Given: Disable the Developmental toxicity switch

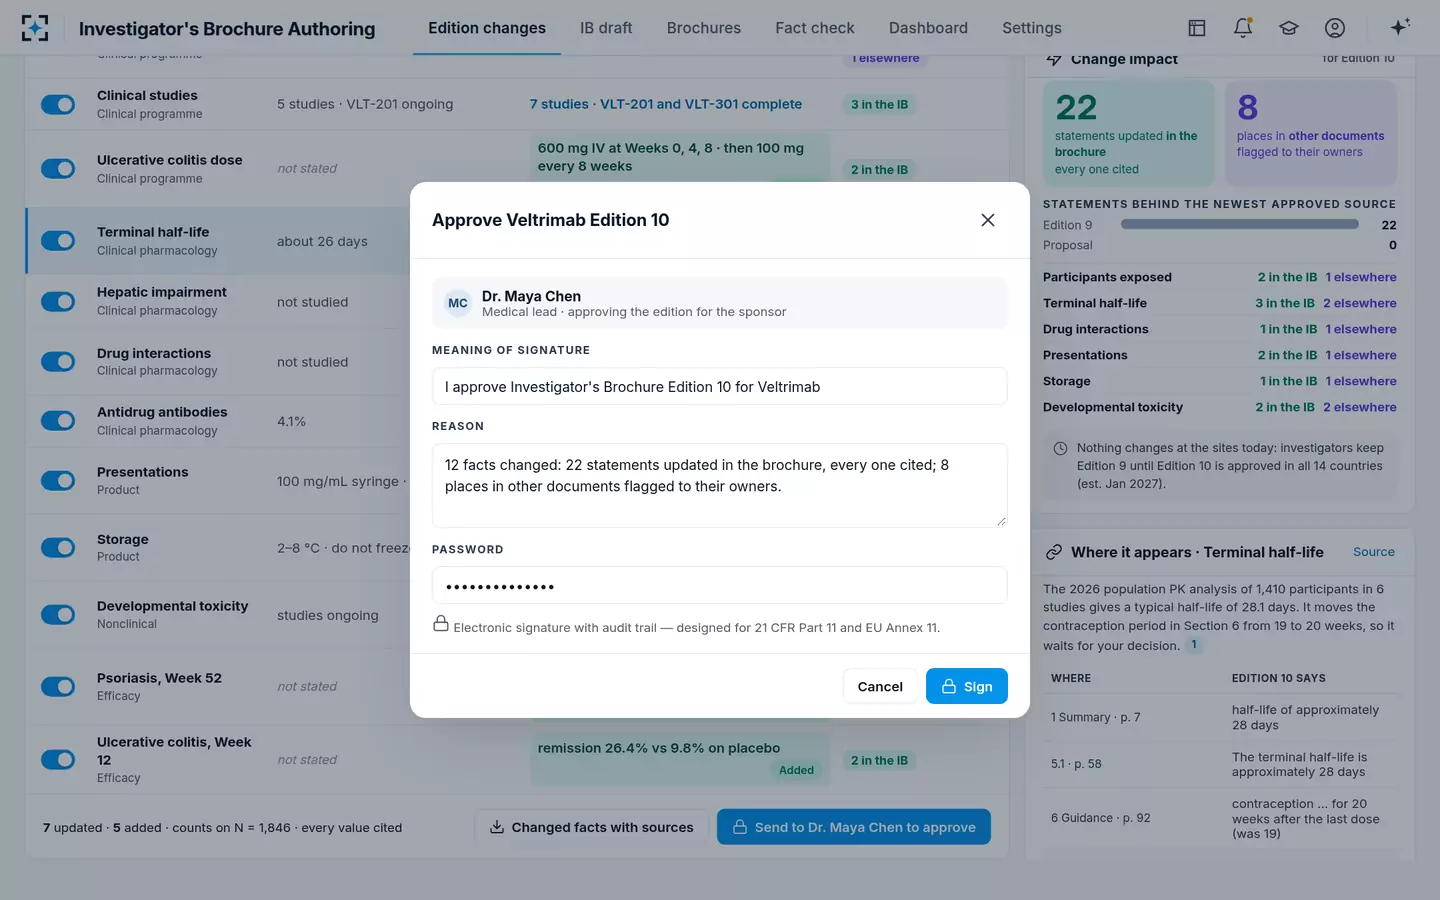Looking at the screenshot, I should tap(58, 614).
